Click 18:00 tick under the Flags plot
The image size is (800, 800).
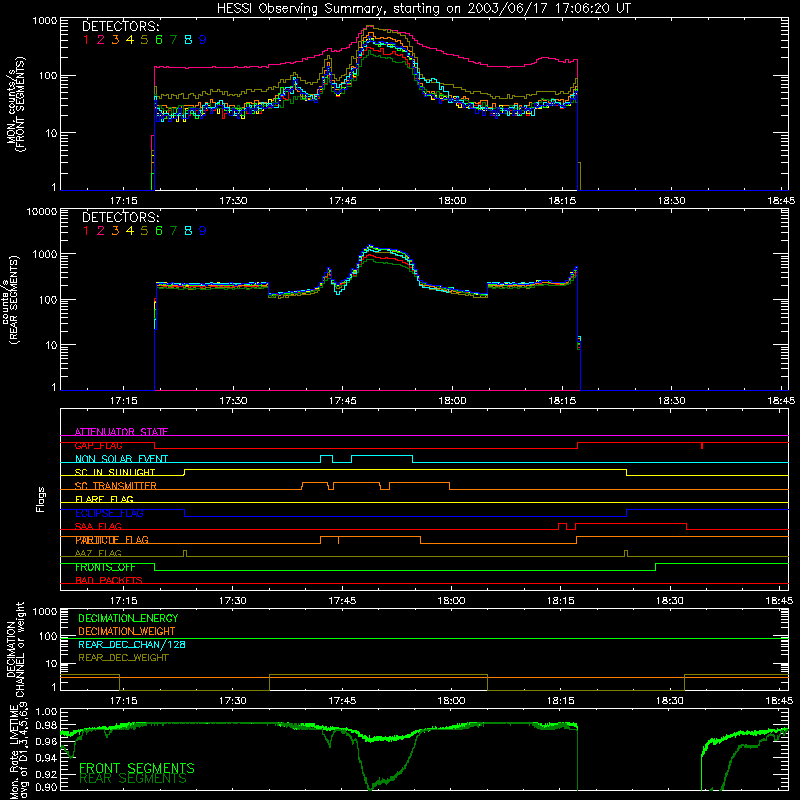(451, 601)
